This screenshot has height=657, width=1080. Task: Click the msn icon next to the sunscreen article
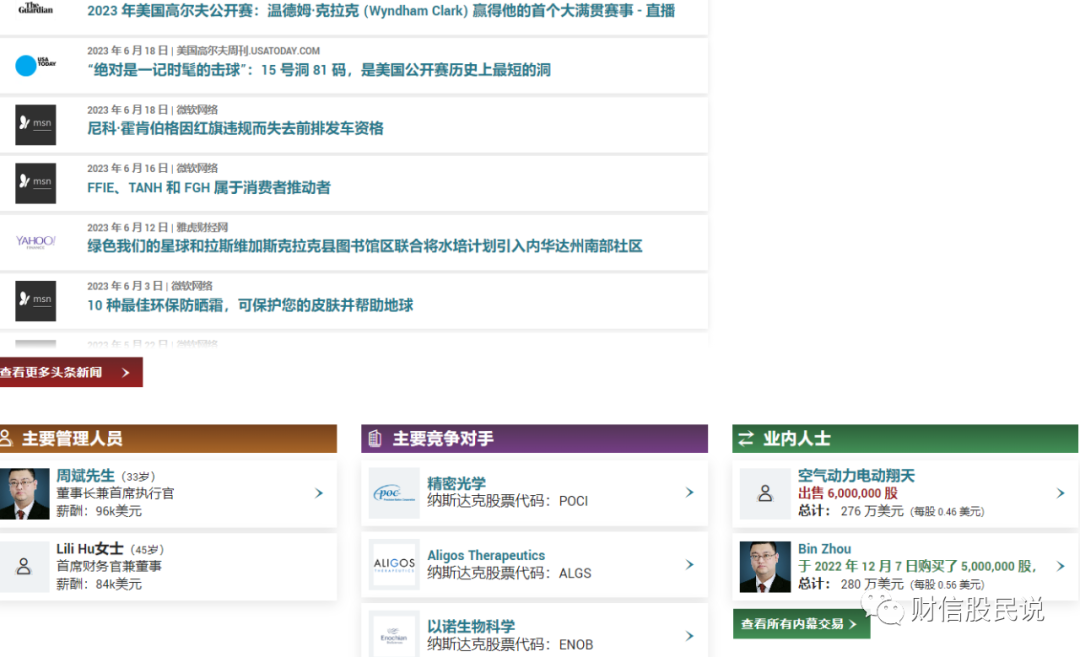click(35, 300)
